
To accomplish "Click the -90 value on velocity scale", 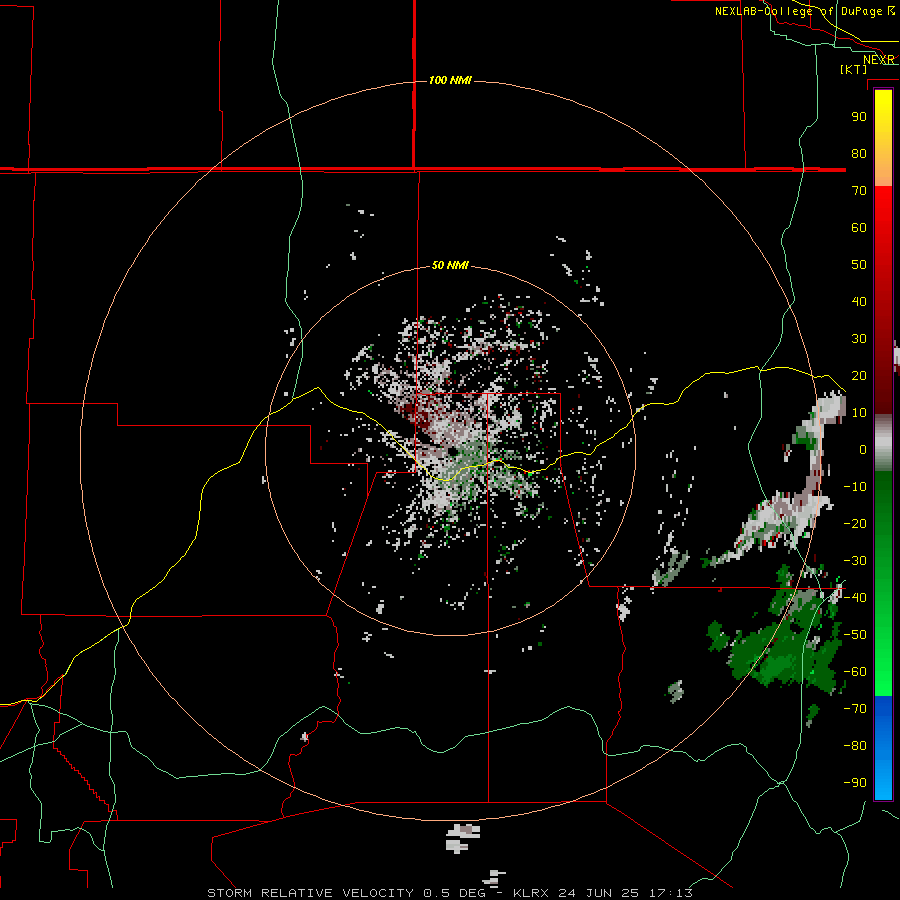I will (855, 782).
